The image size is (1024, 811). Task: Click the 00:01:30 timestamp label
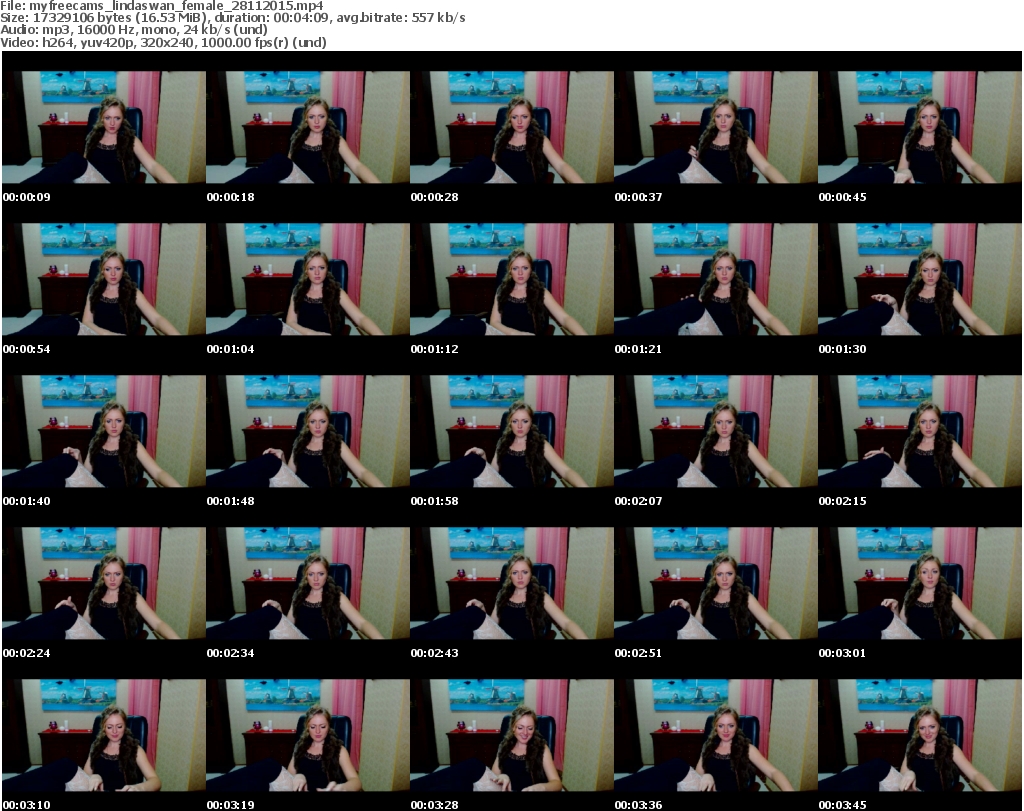coord(842,349)
